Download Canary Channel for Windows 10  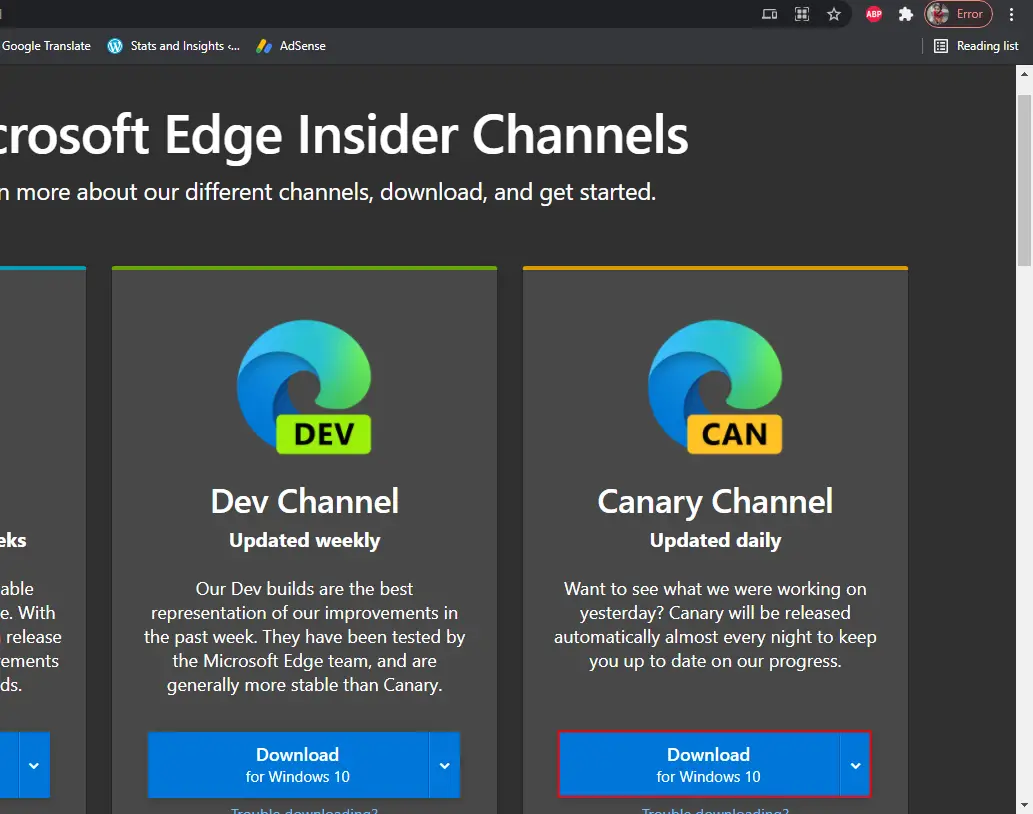tap(699, 765)
